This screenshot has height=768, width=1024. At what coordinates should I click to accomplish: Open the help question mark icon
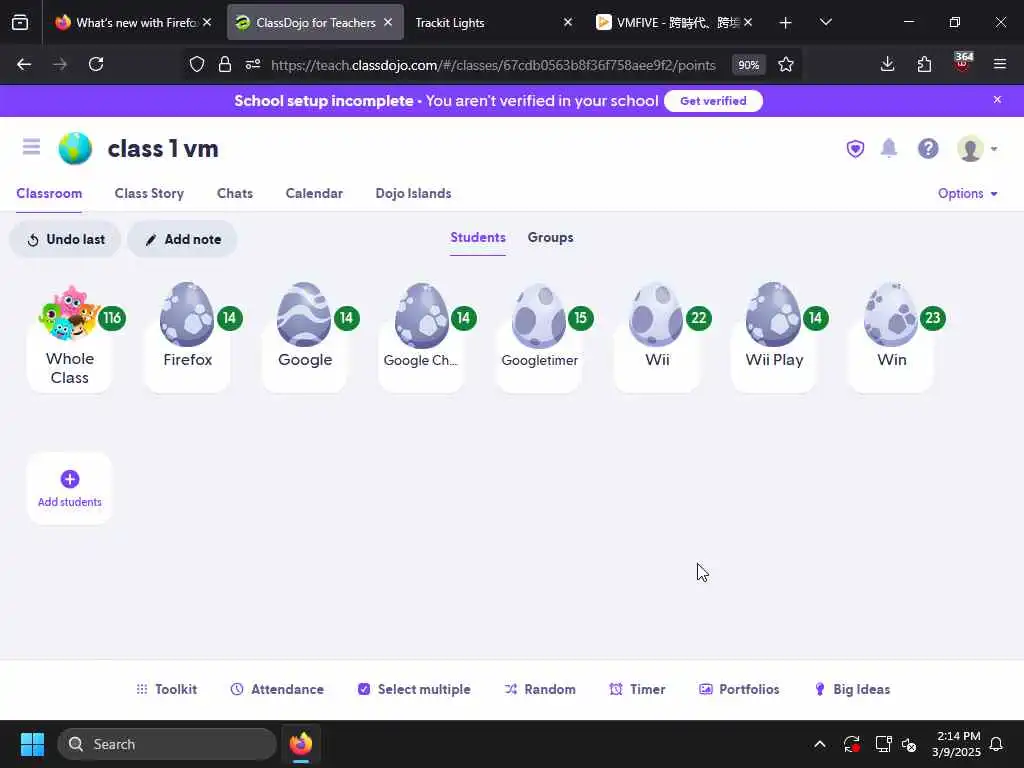click(928, 149)
